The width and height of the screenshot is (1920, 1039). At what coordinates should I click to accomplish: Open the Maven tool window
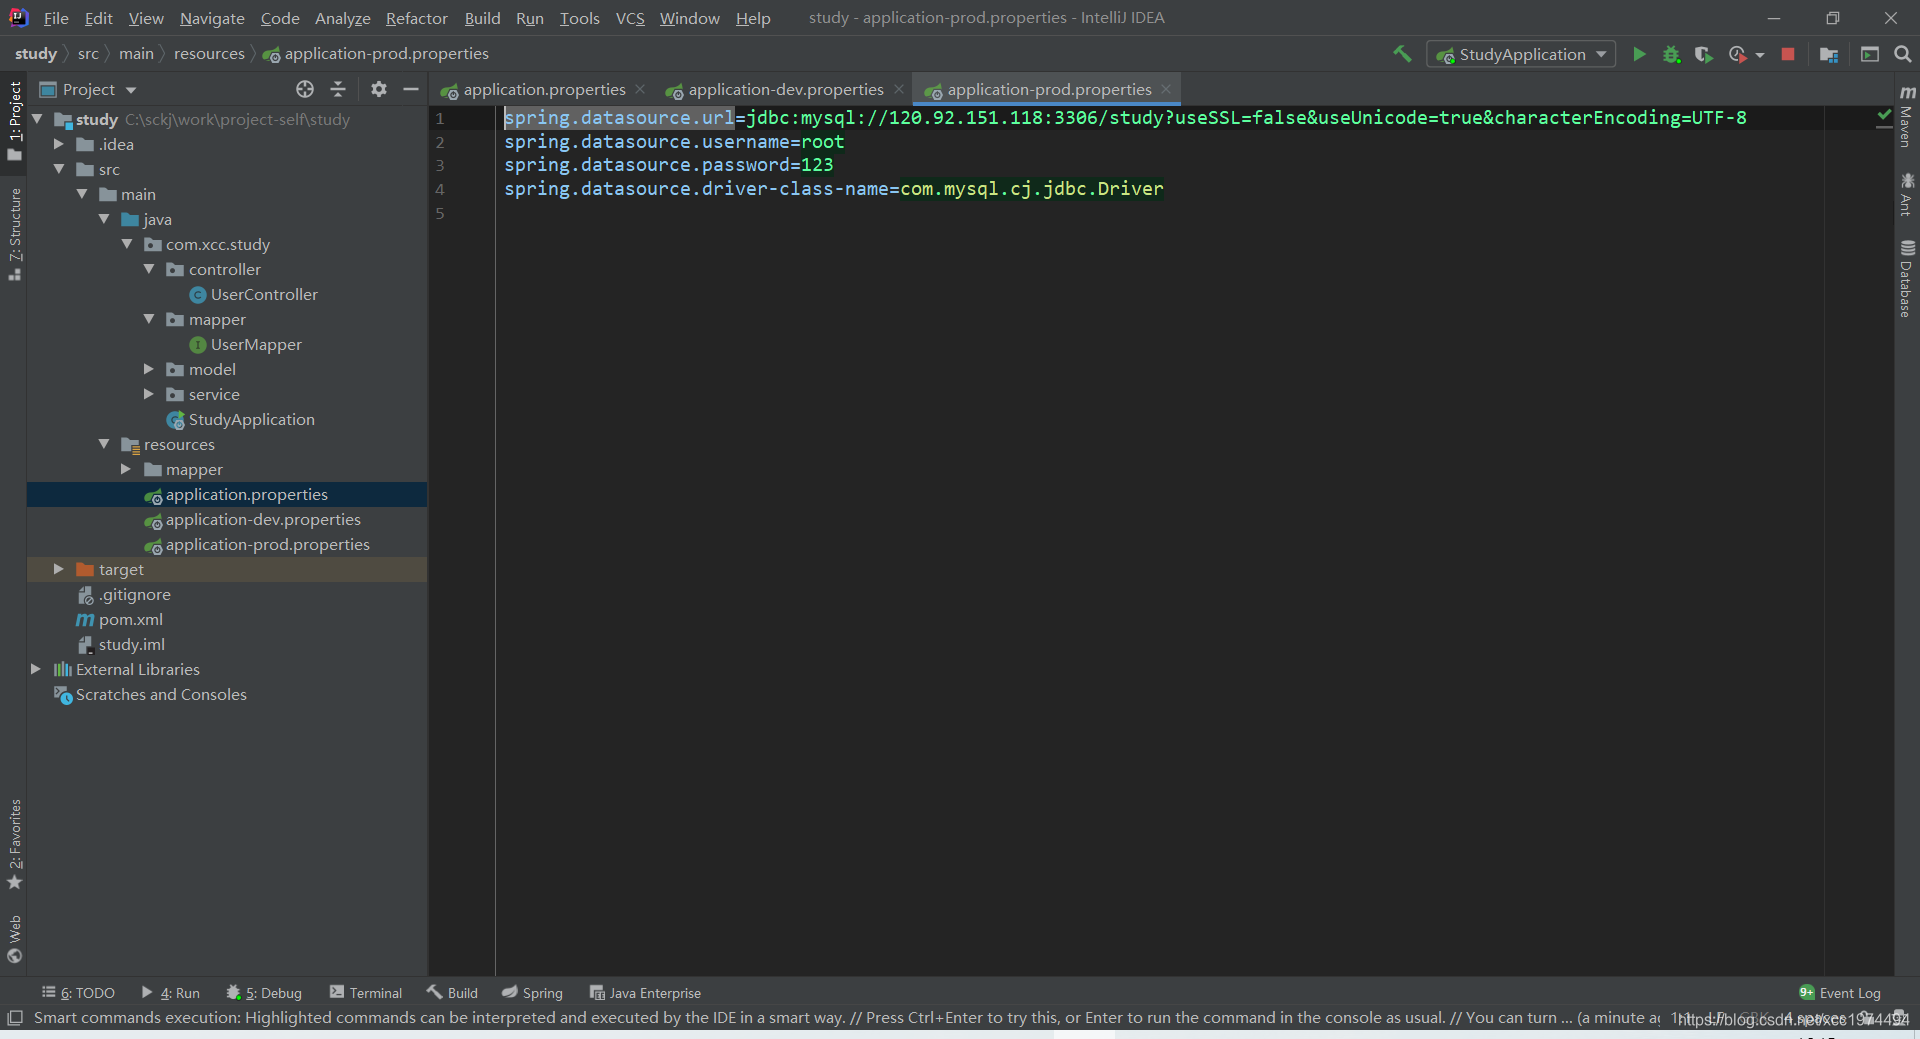pyautogui.click(x=1907, y=117)
